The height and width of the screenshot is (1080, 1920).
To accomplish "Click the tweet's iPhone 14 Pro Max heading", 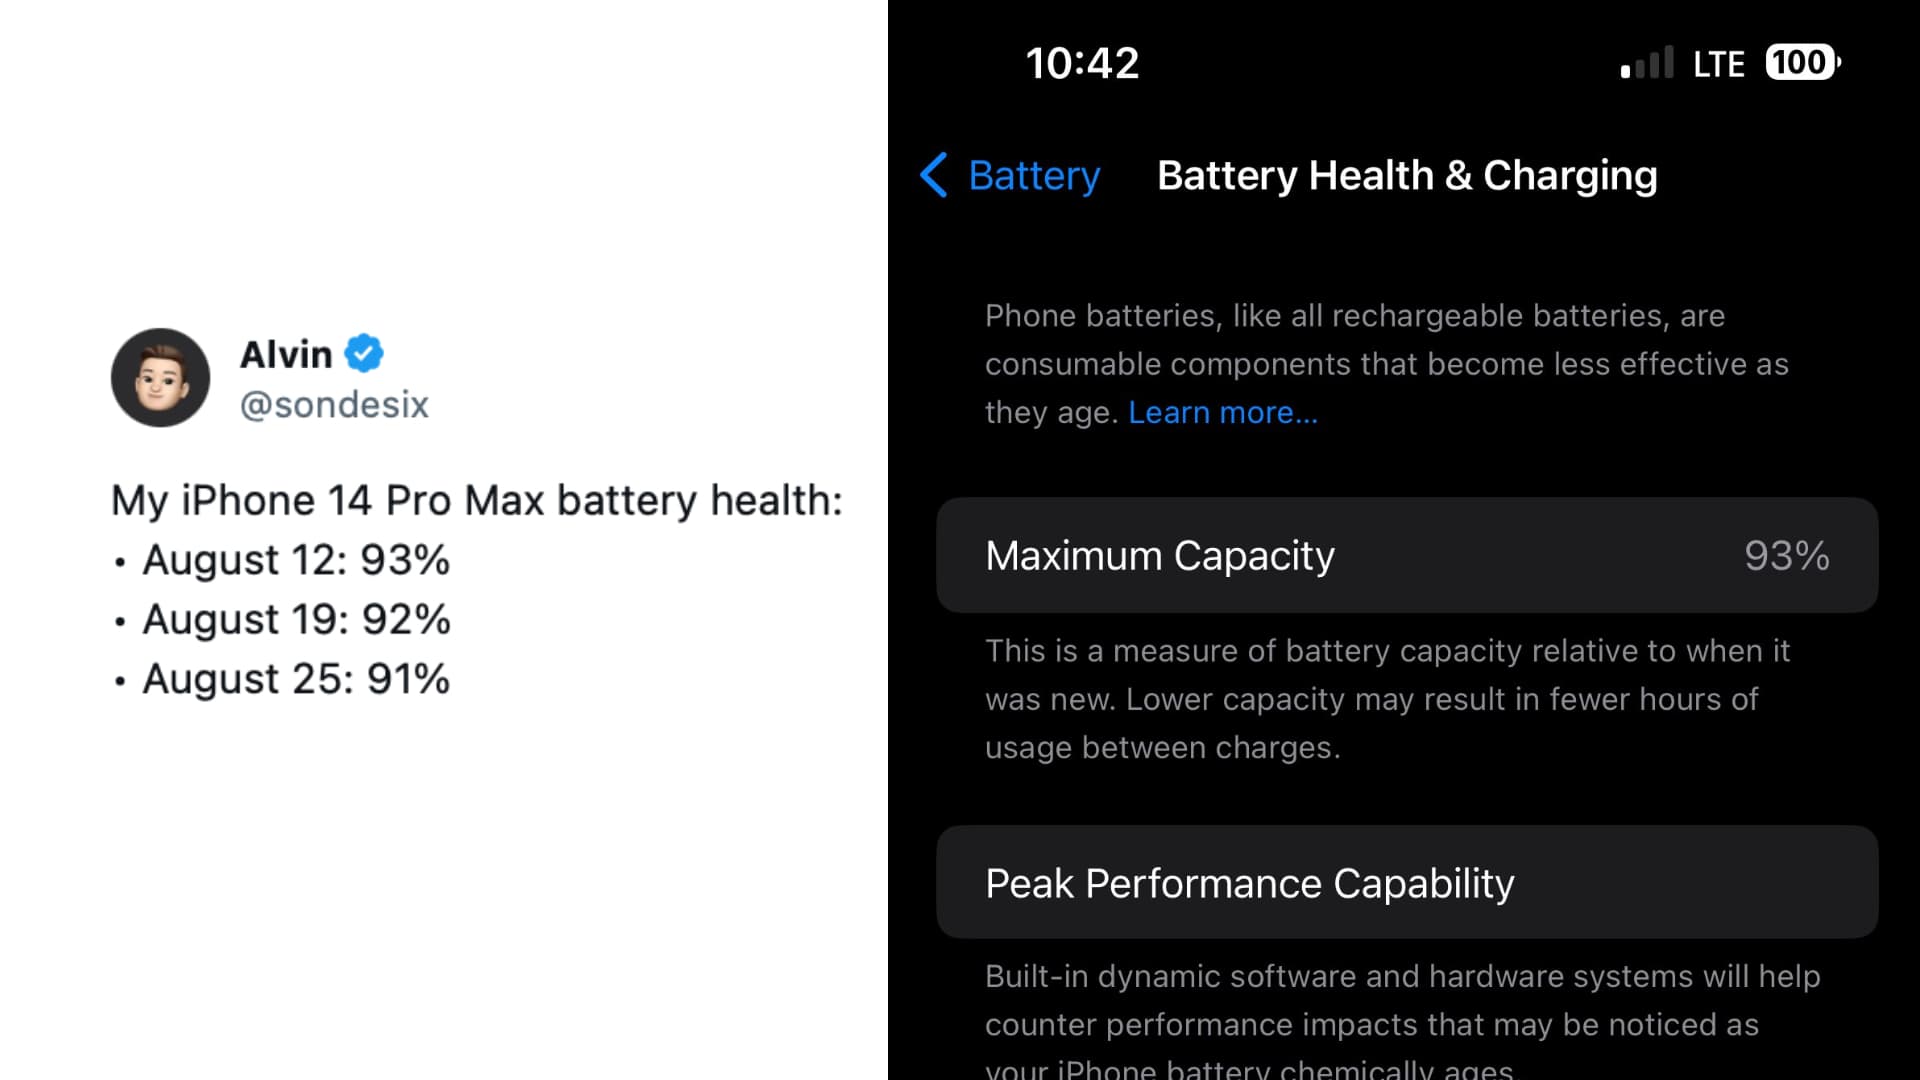I will click(x=476, y=500).
